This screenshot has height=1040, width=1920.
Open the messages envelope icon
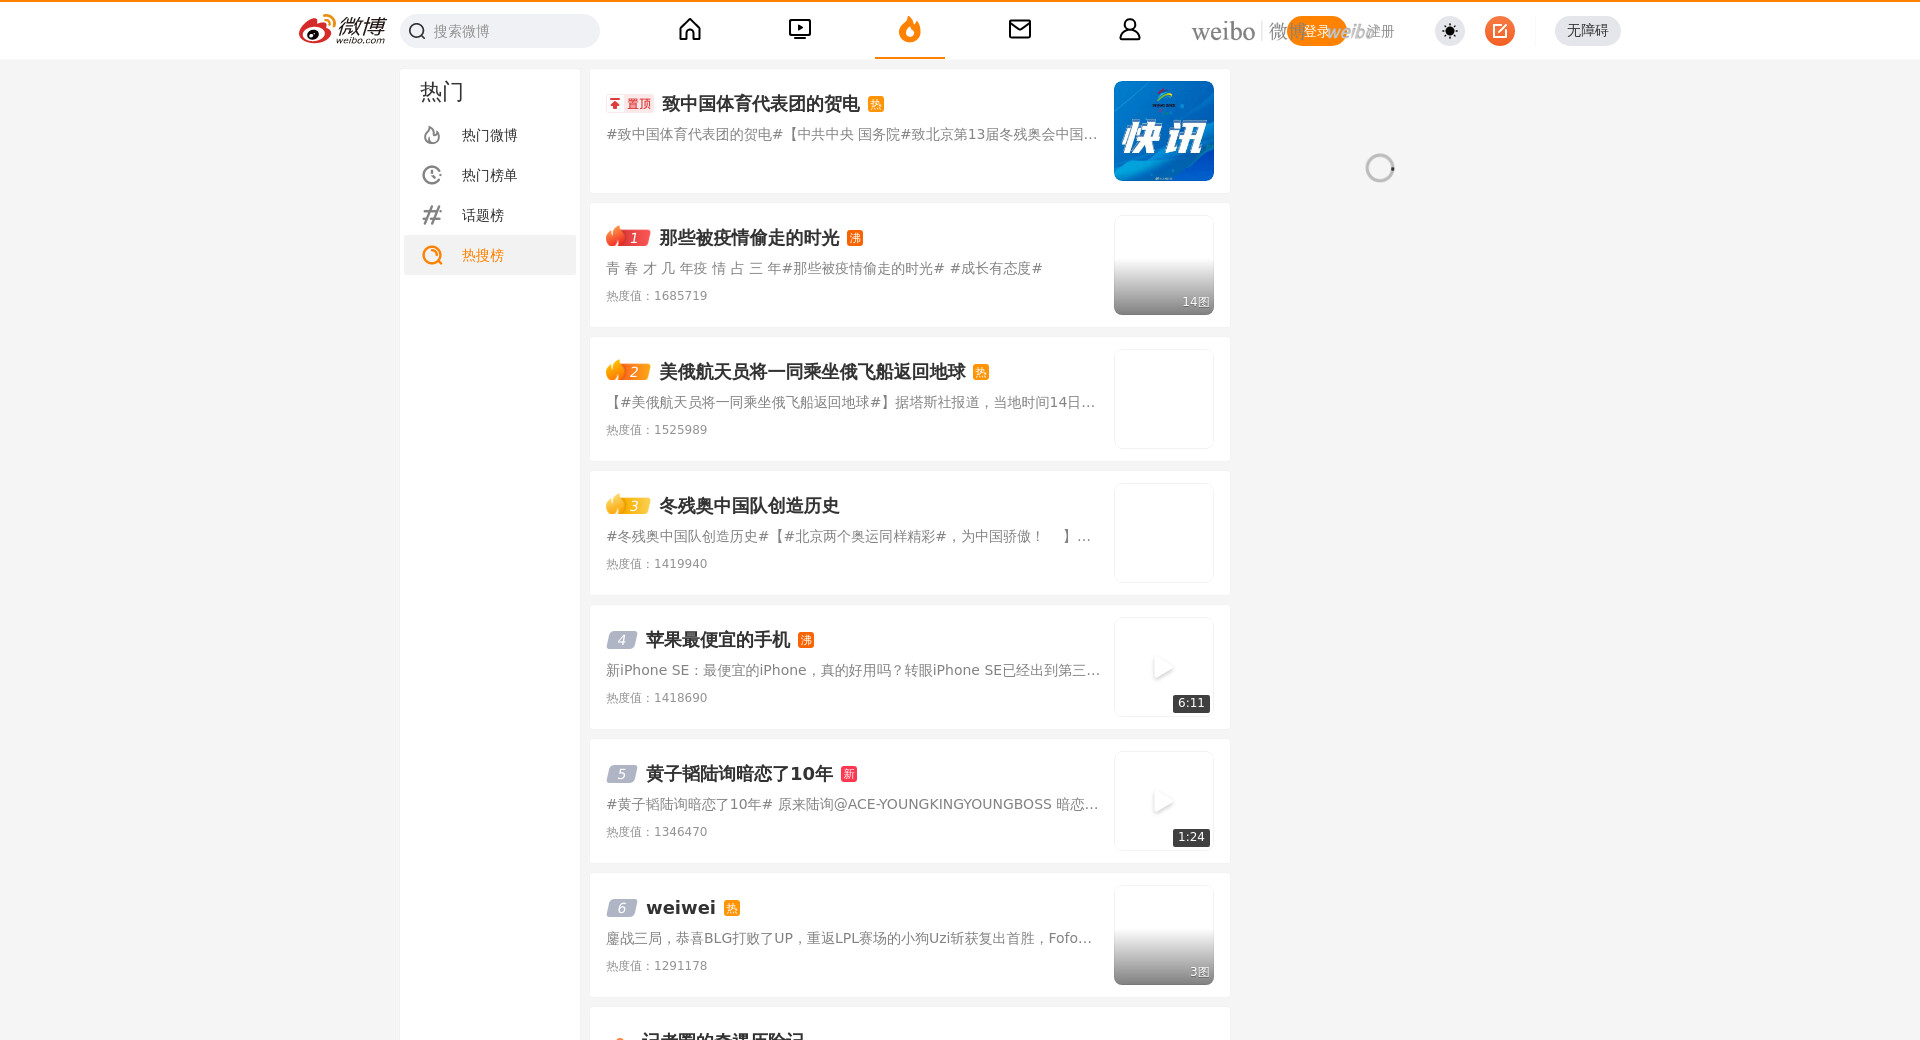coord(1020,30)
